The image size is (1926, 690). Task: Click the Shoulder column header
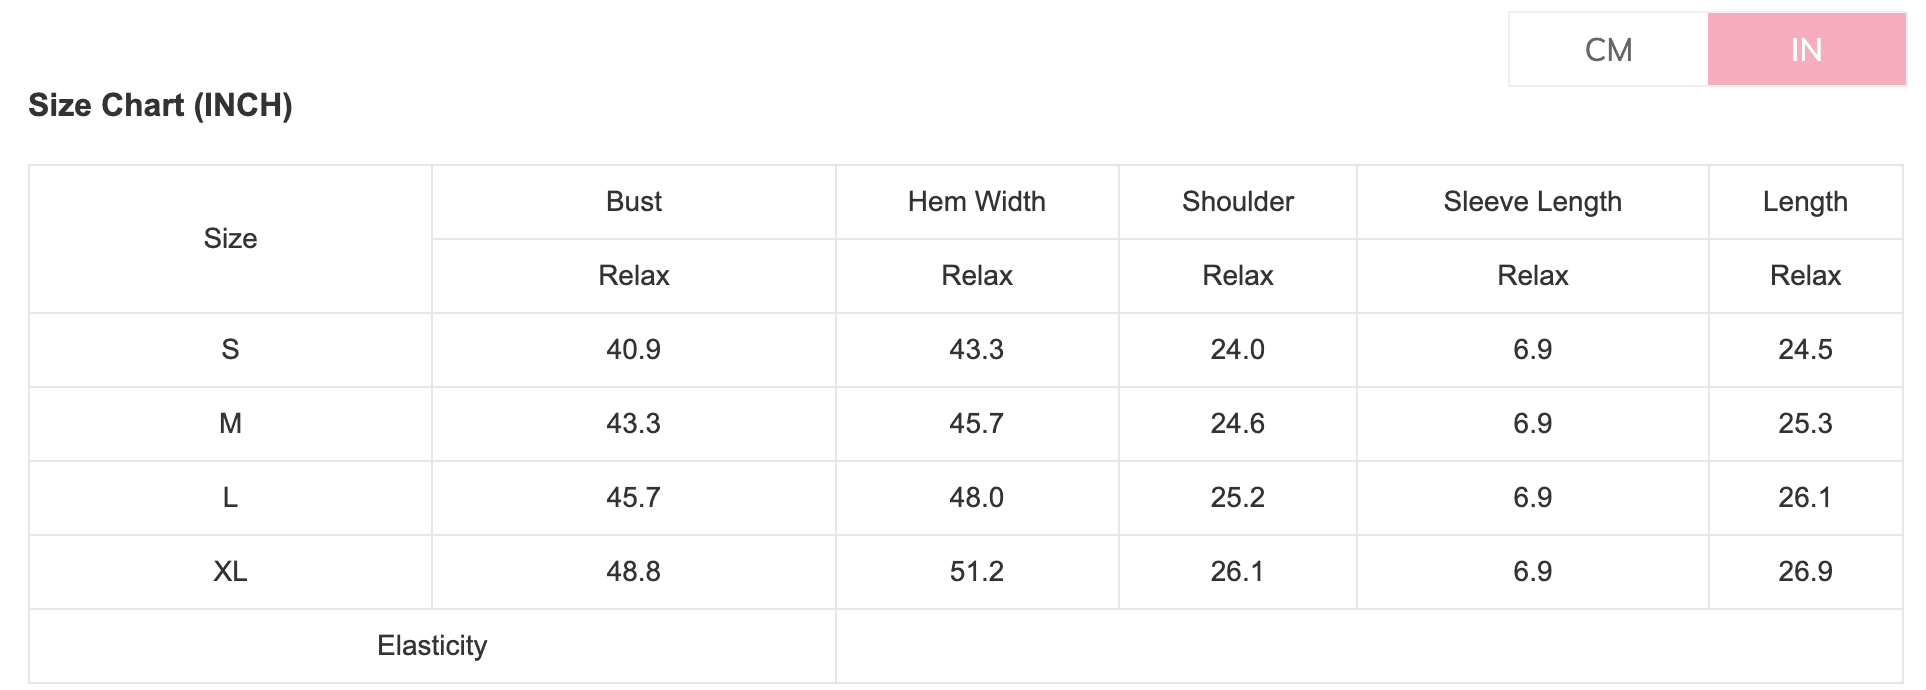coord(1237,202)
